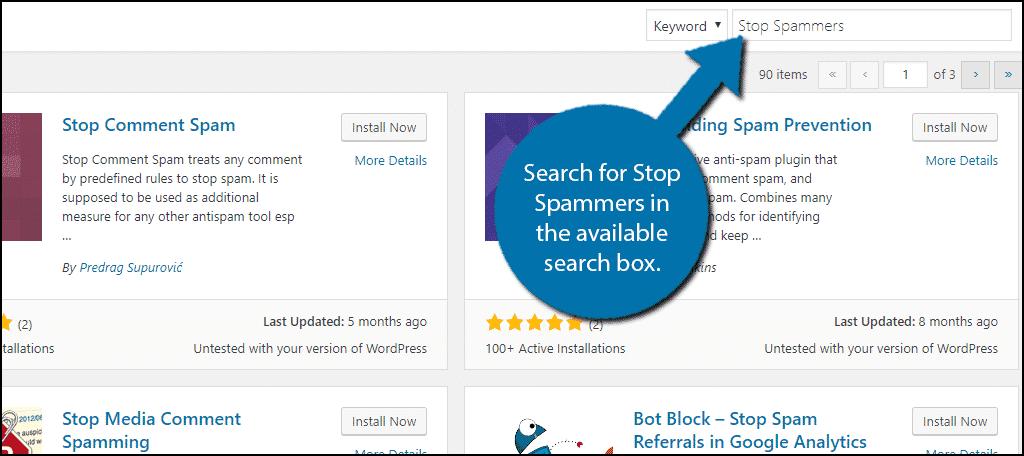The image size is (1024, 456).
Task: Click 'Last Updated: 8 months ago' text
Action: (x=916, y=321)
